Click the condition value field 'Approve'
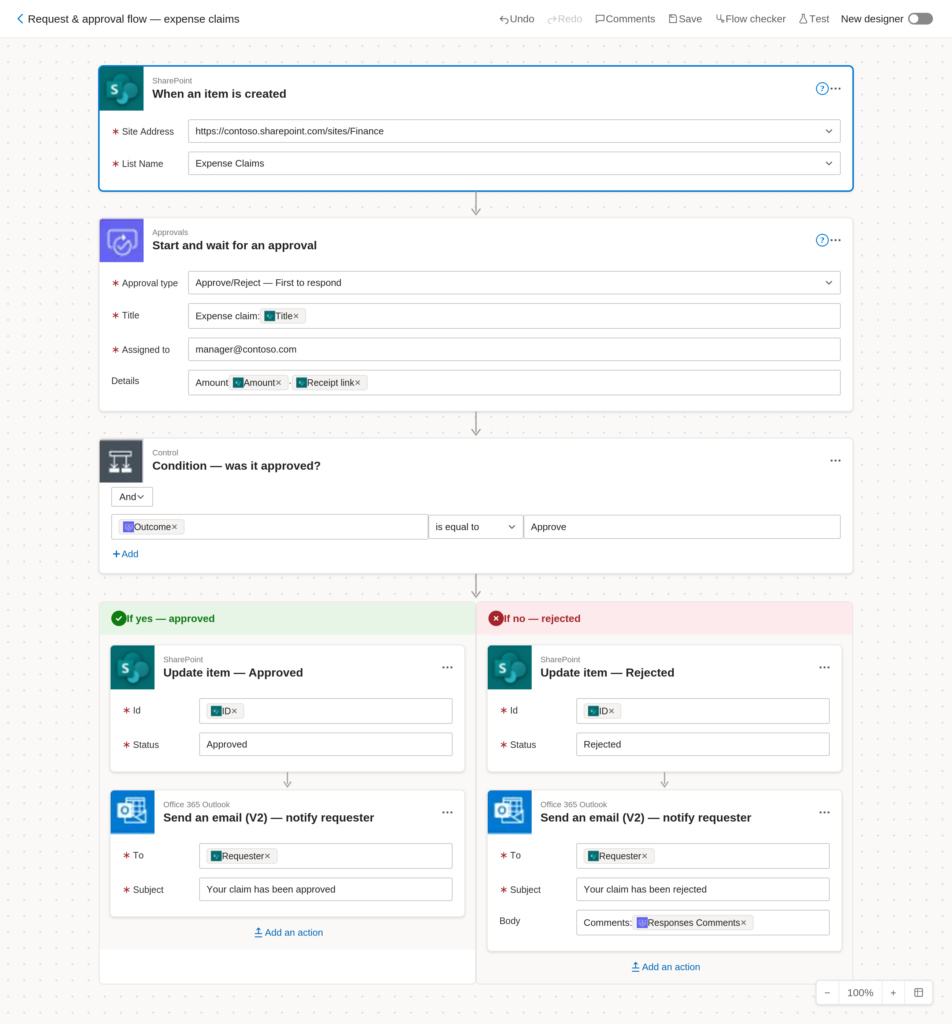Image resolution: width=952 pixels, height=1024 pixels. pyautogui.click(x=682, y=527)
